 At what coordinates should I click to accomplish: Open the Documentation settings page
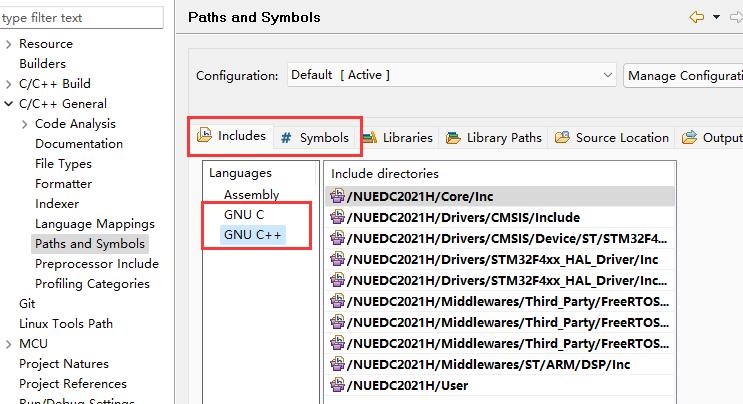(x=79, y=144)
